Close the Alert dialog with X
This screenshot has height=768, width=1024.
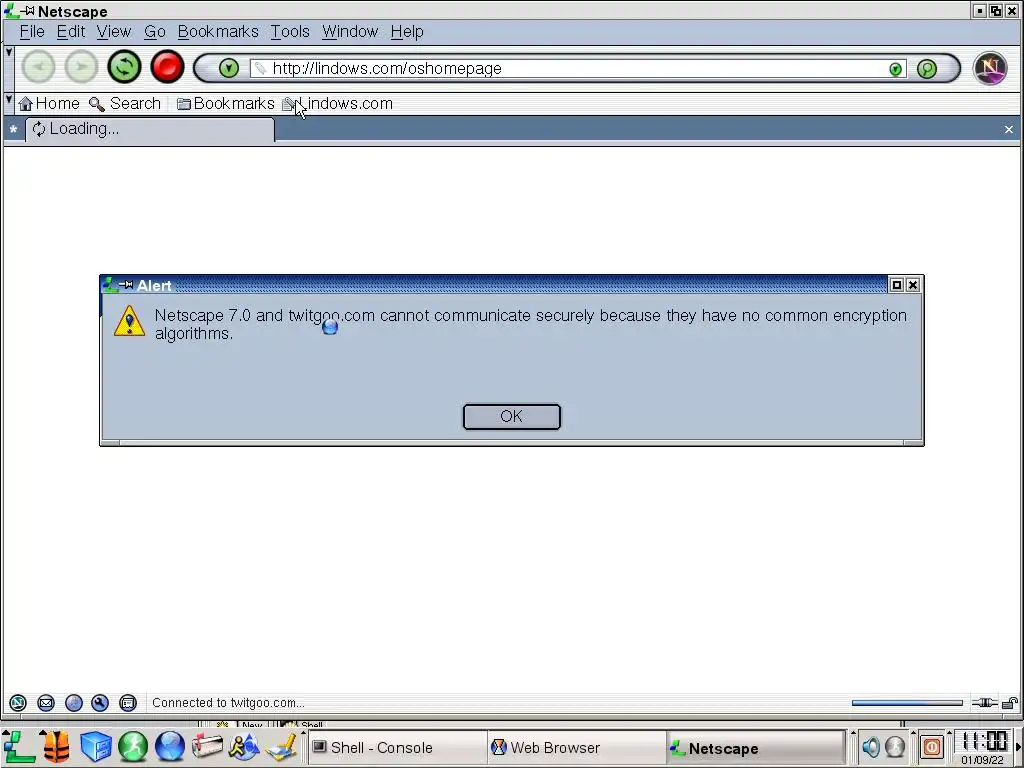click(x=913, y=285)
